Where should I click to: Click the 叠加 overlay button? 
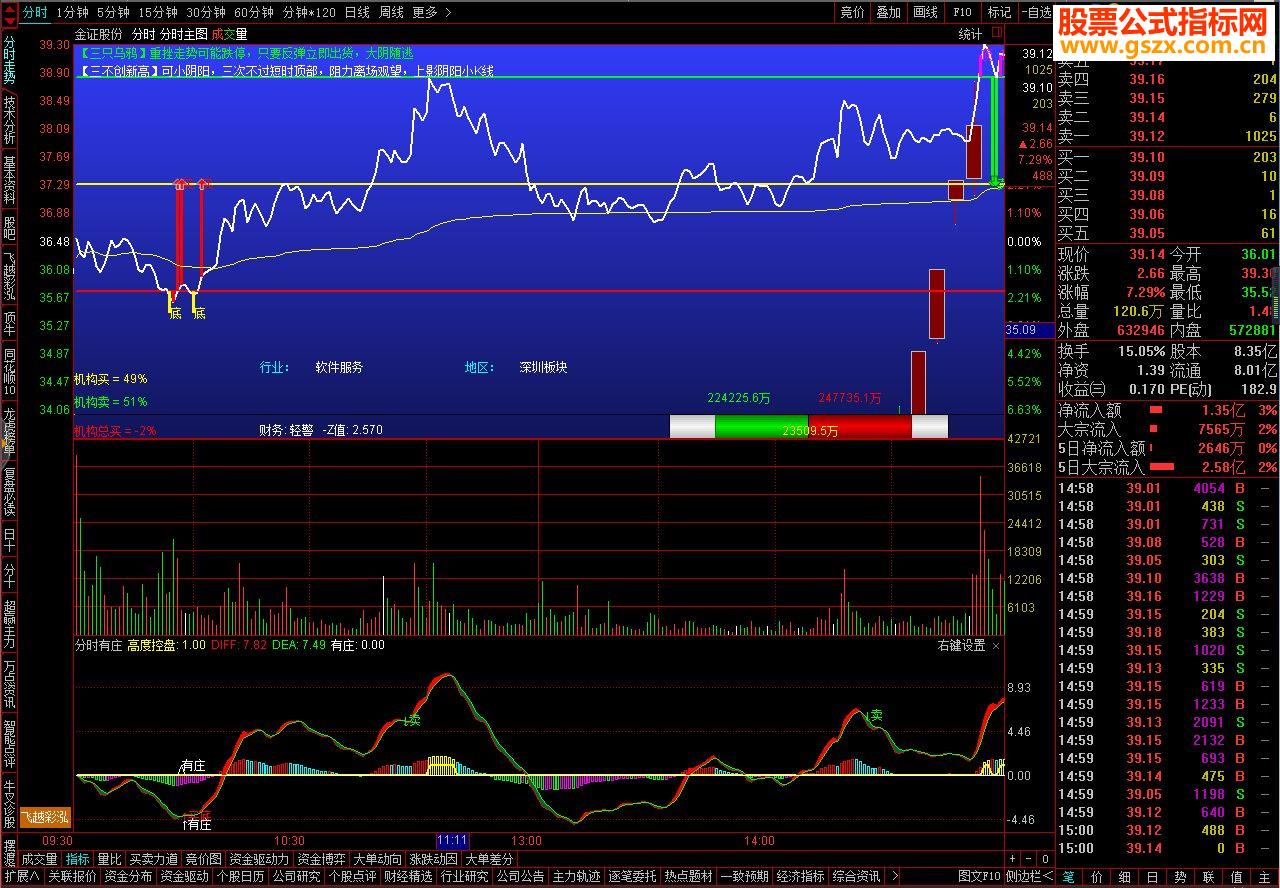(888, 12)
